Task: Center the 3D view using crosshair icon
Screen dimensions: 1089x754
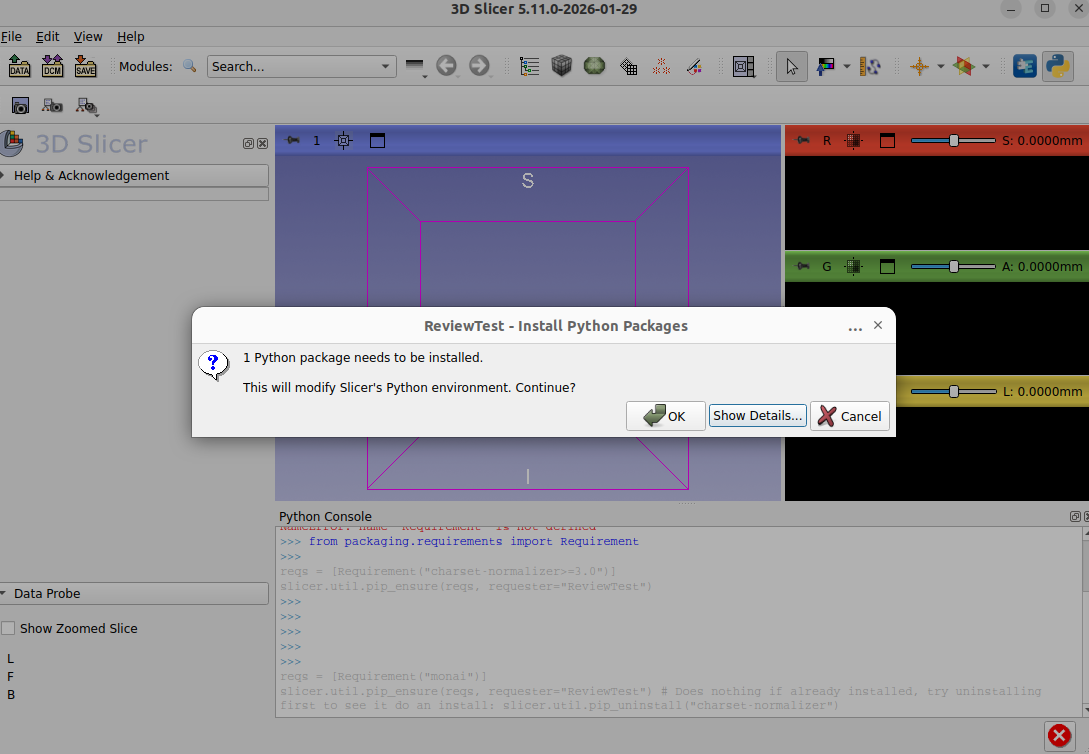Action: (x=343, y=141)
